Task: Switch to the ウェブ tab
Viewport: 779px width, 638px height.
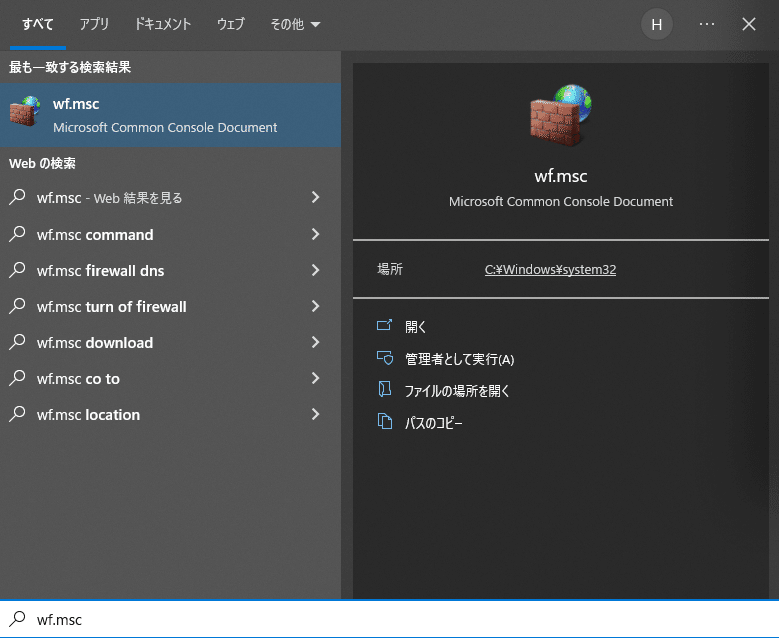Action: pos(231,24)
